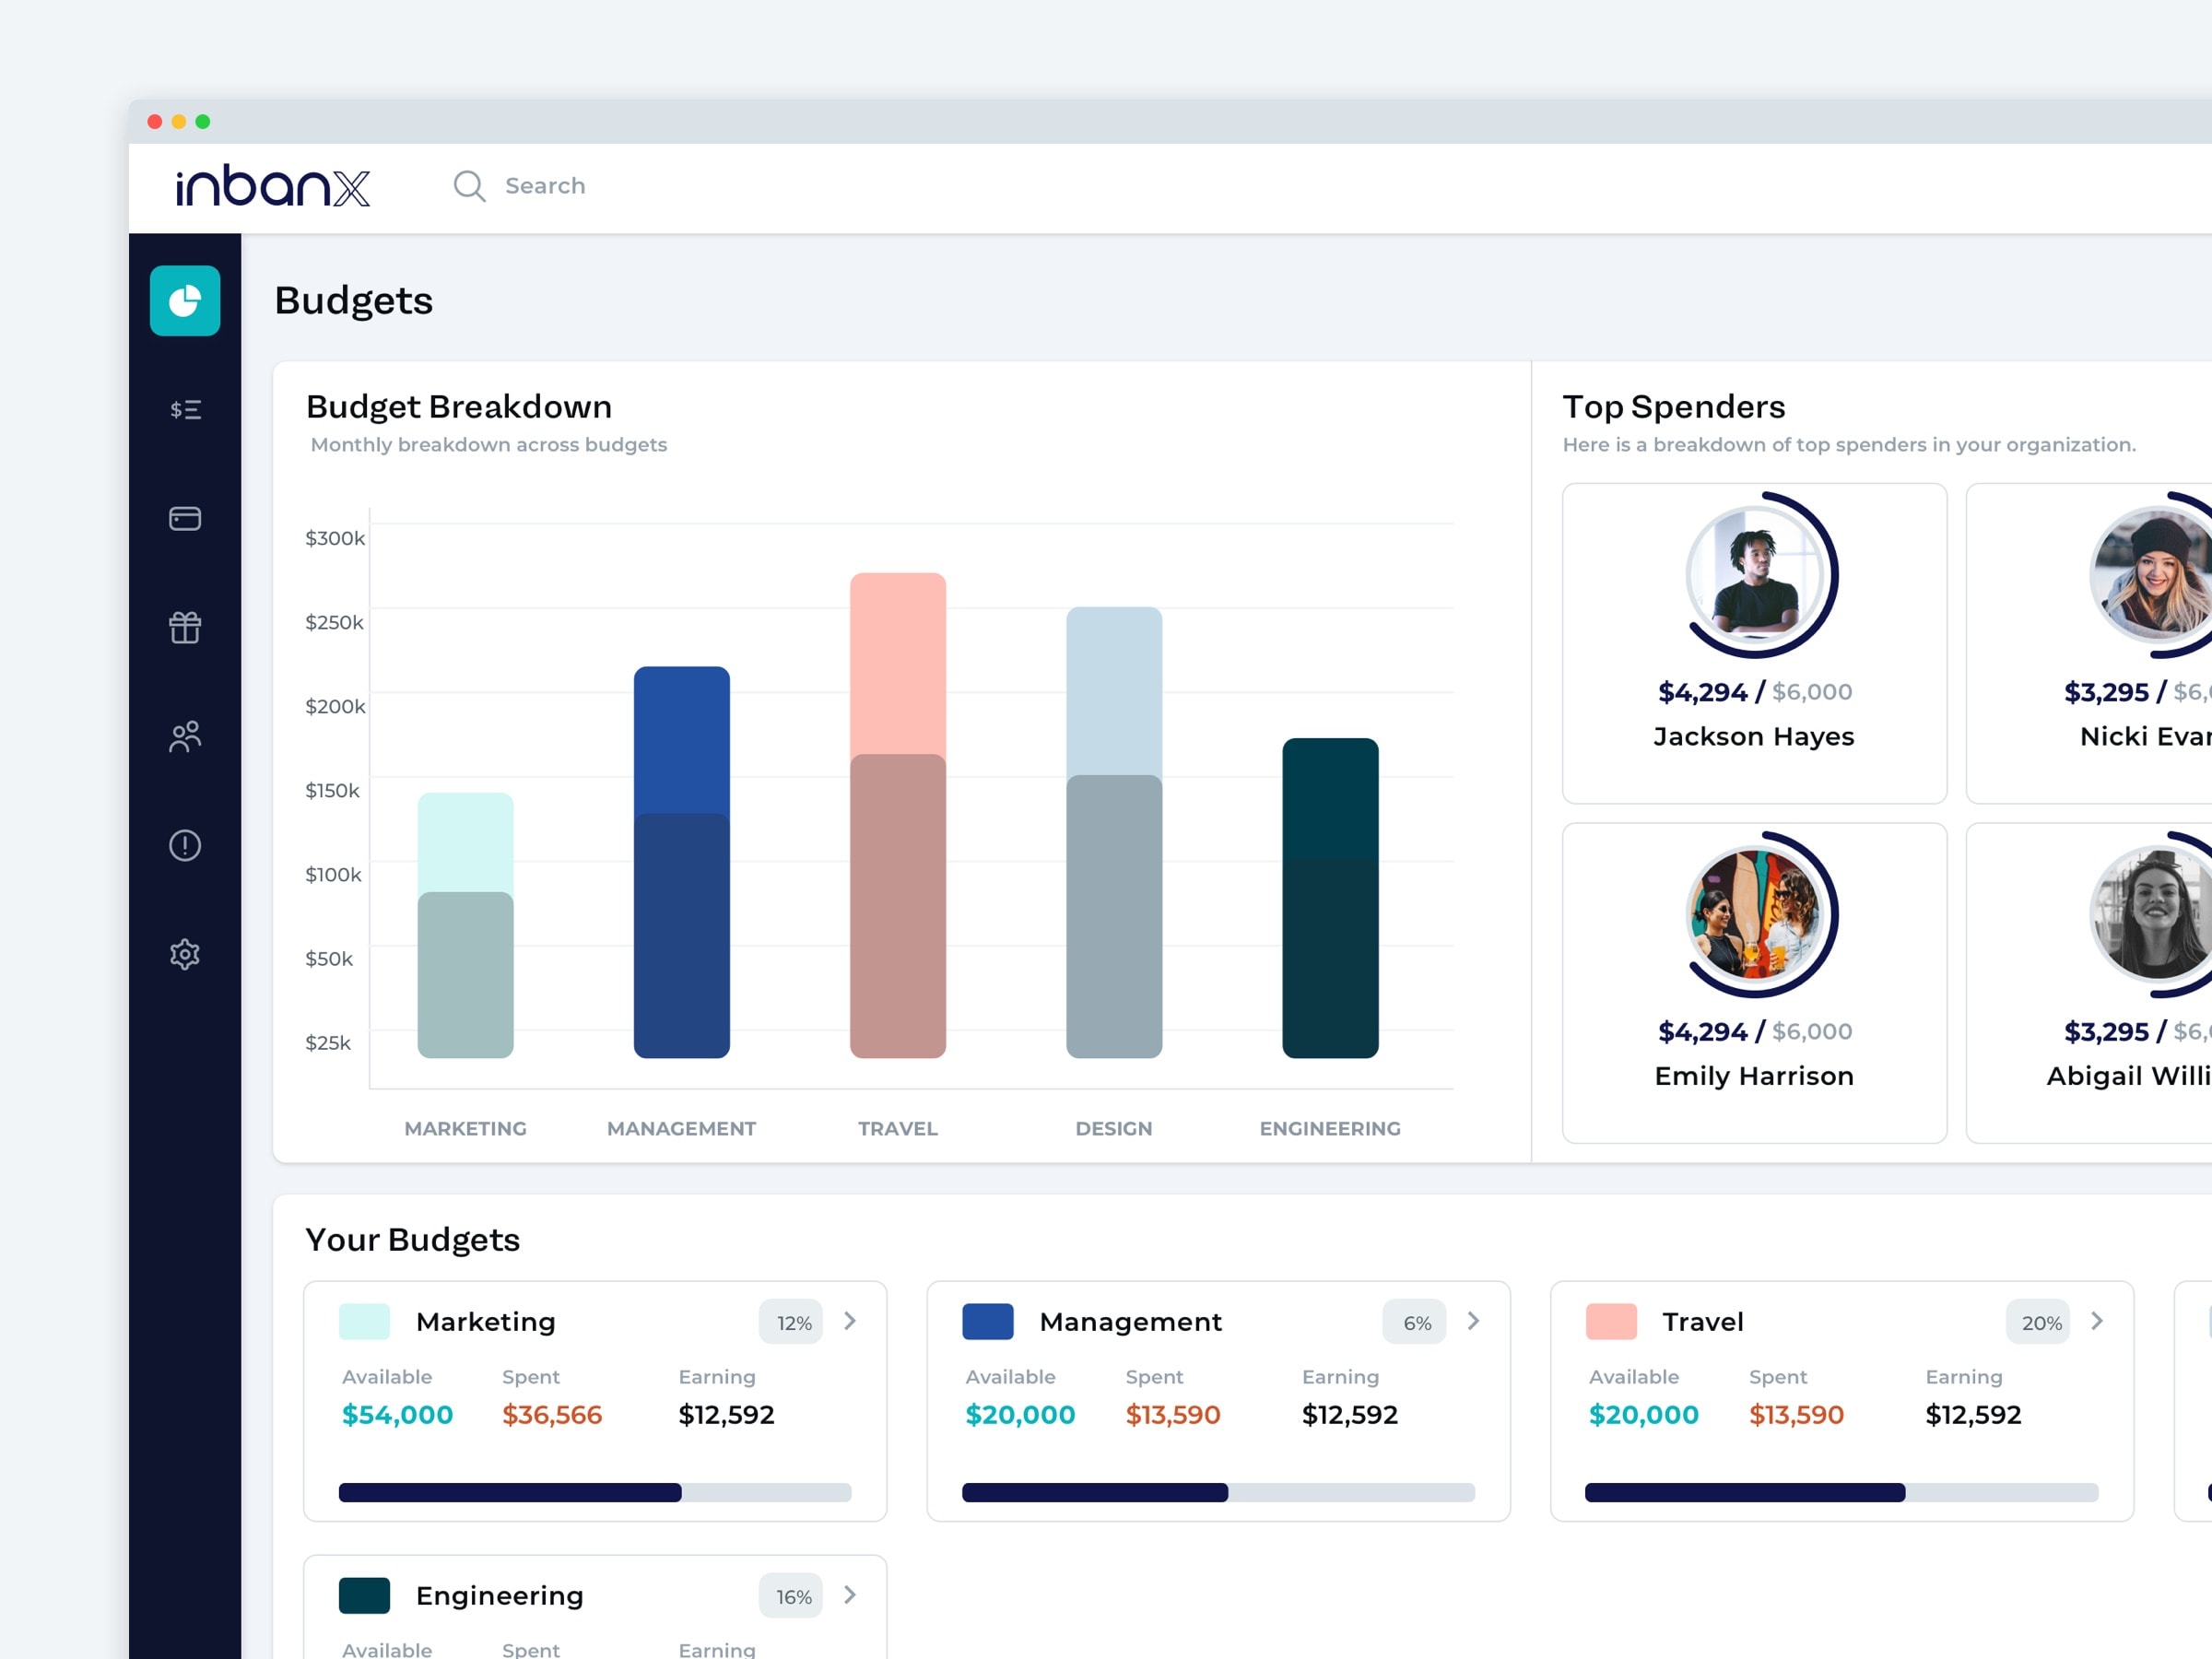Click the Marketing bar in chart
Screen dimensions: 2212x1659
(x=466, y=925)
